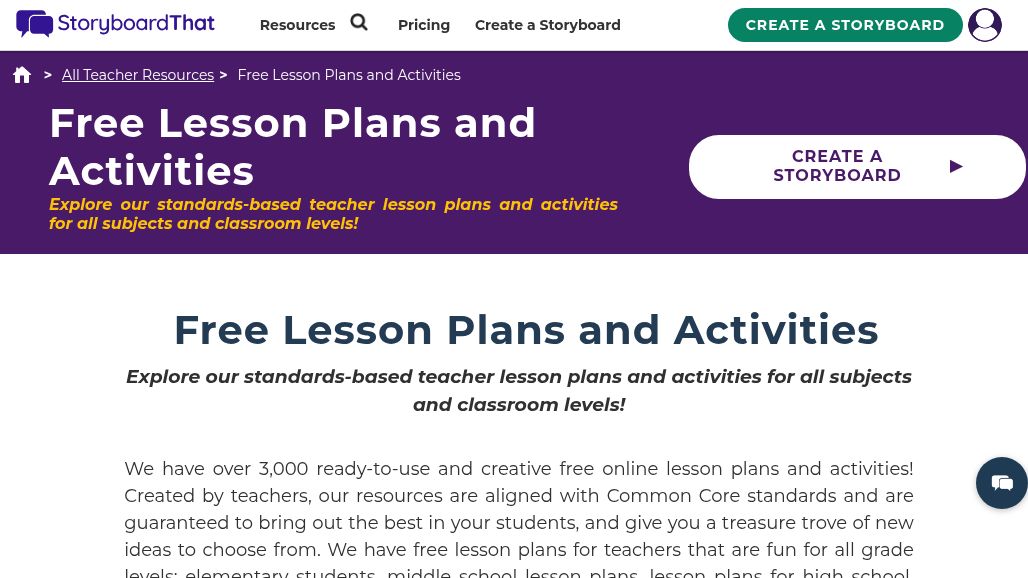Click the play arrow in white storyboard button
The image size is (1028, 578).
click(956, 166)
